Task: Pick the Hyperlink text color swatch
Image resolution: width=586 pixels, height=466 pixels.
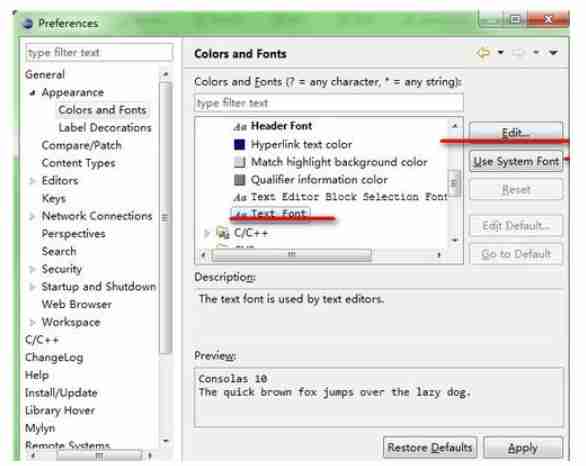Action: click(x=239, y=144)
